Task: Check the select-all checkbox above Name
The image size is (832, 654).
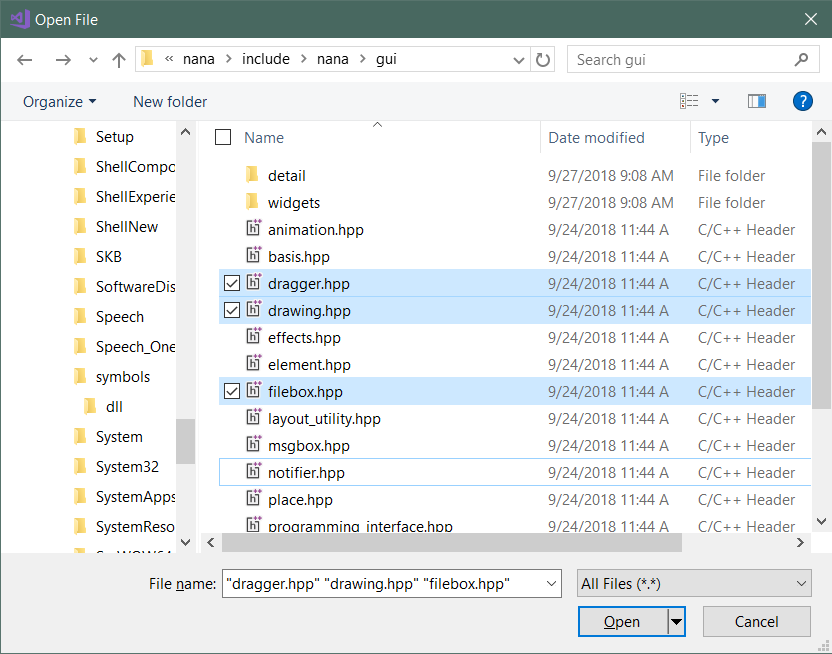Action: (x=221, y=137)
